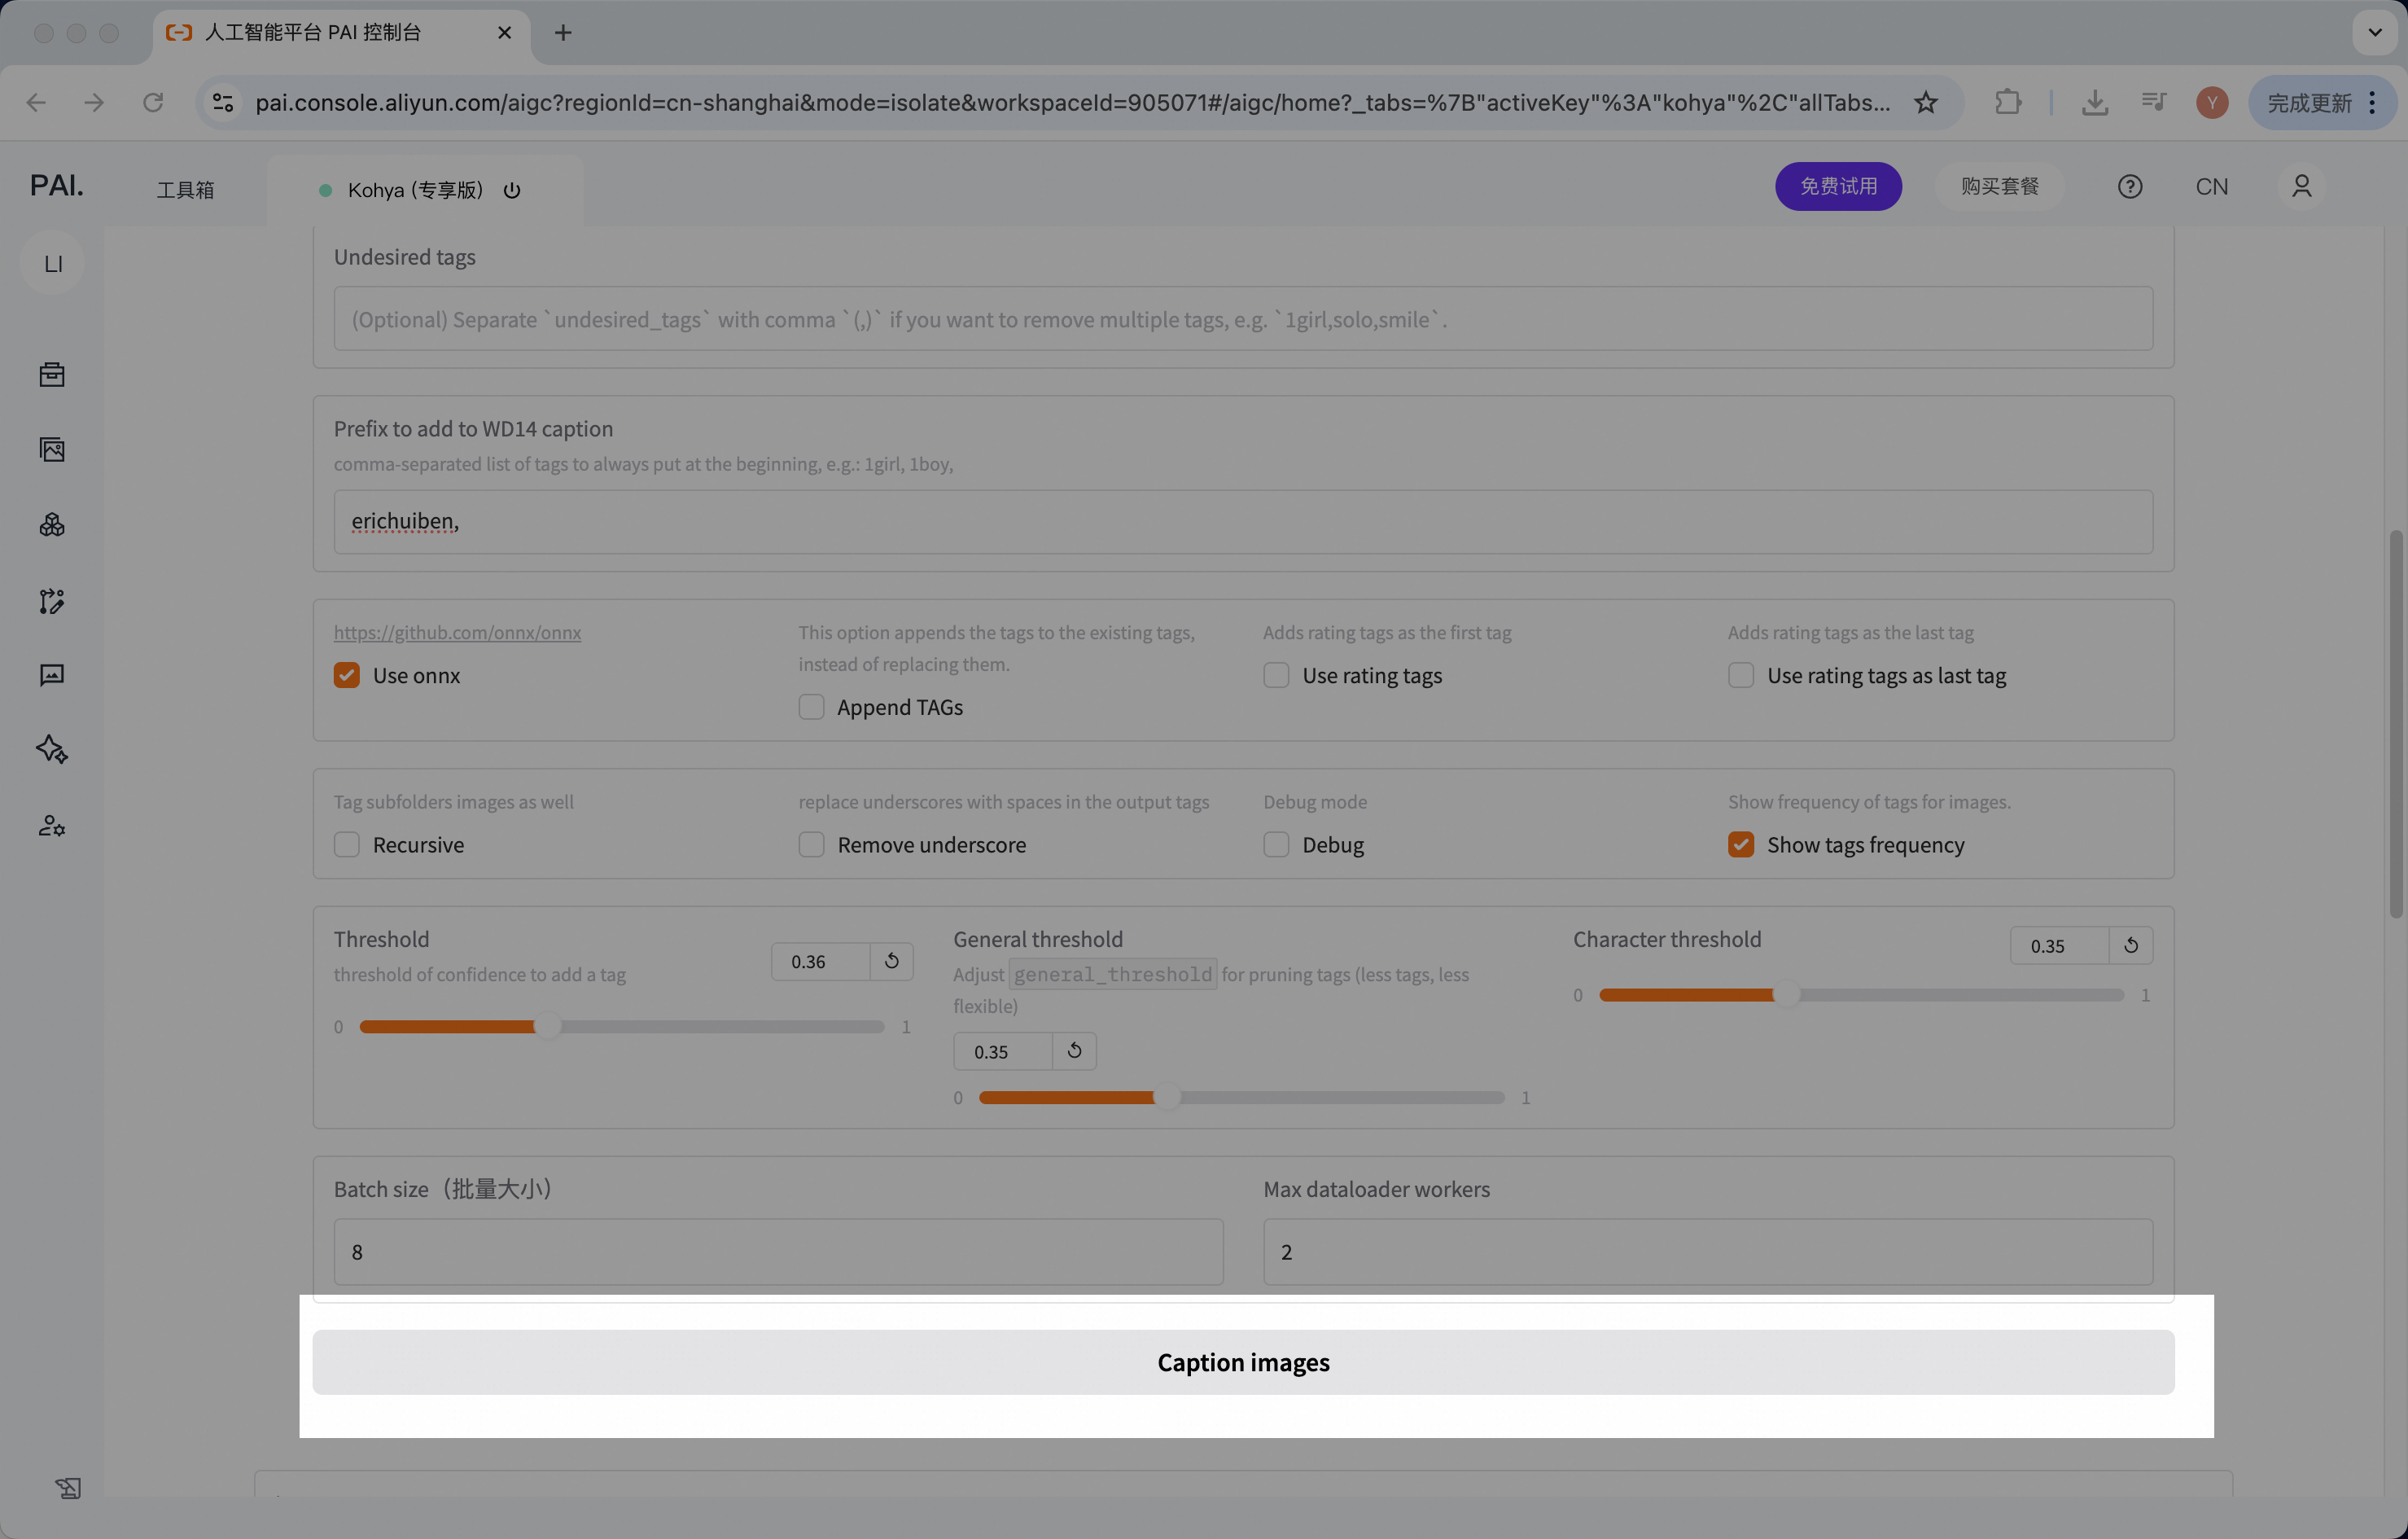2408x1539 pixels.
Task: Disable Show tags frequency checkbox
Action: coord(1741,845)
